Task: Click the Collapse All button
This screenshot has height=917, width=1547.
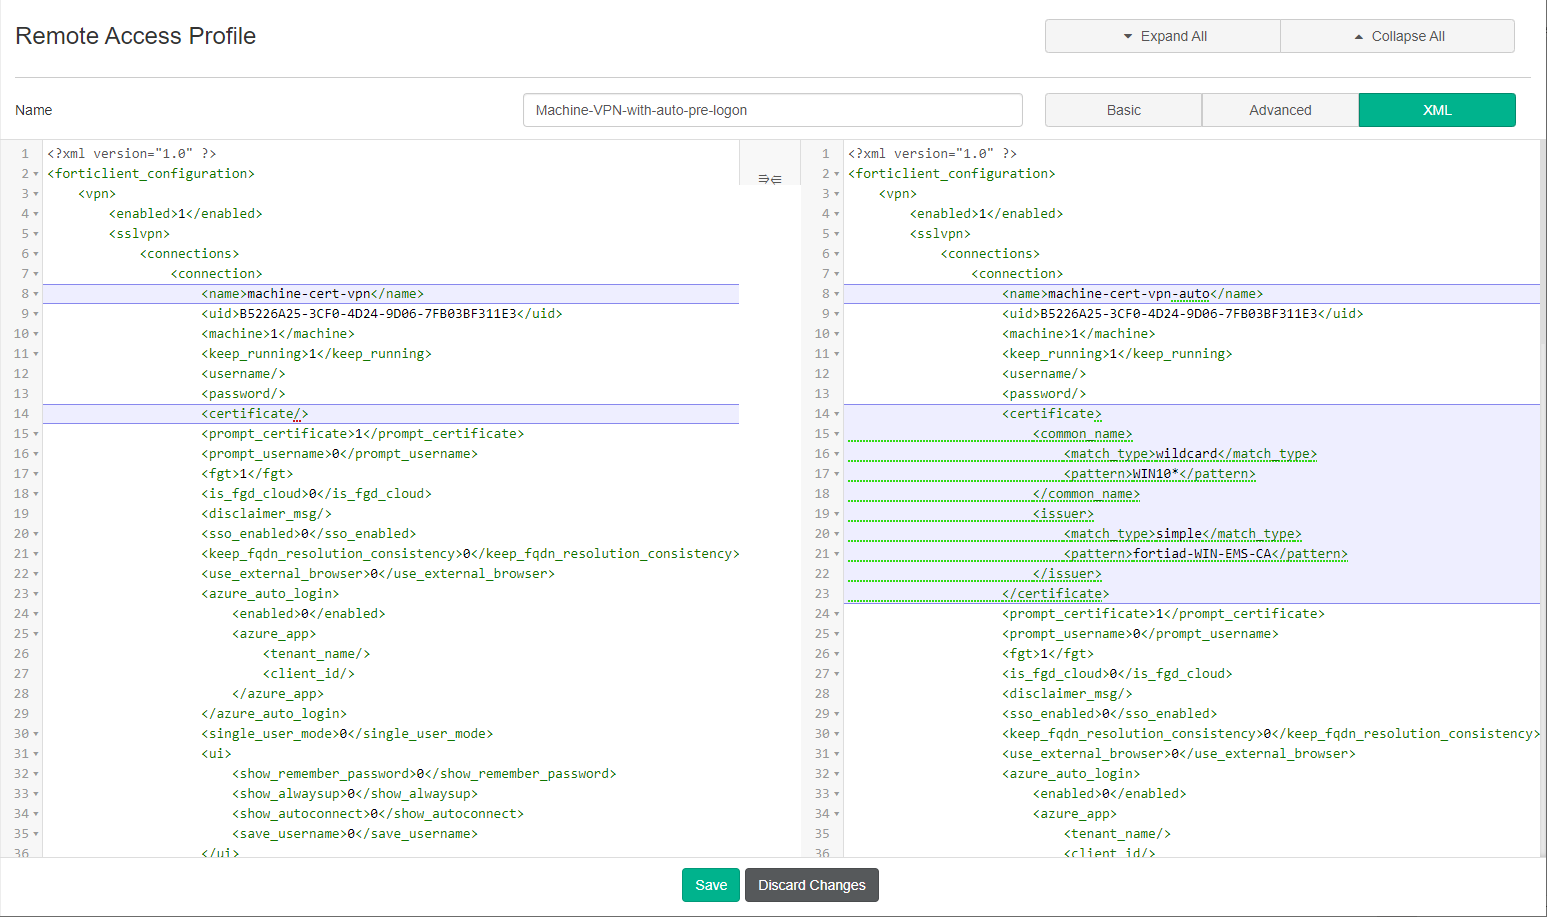Action: tap(1397, 36)
